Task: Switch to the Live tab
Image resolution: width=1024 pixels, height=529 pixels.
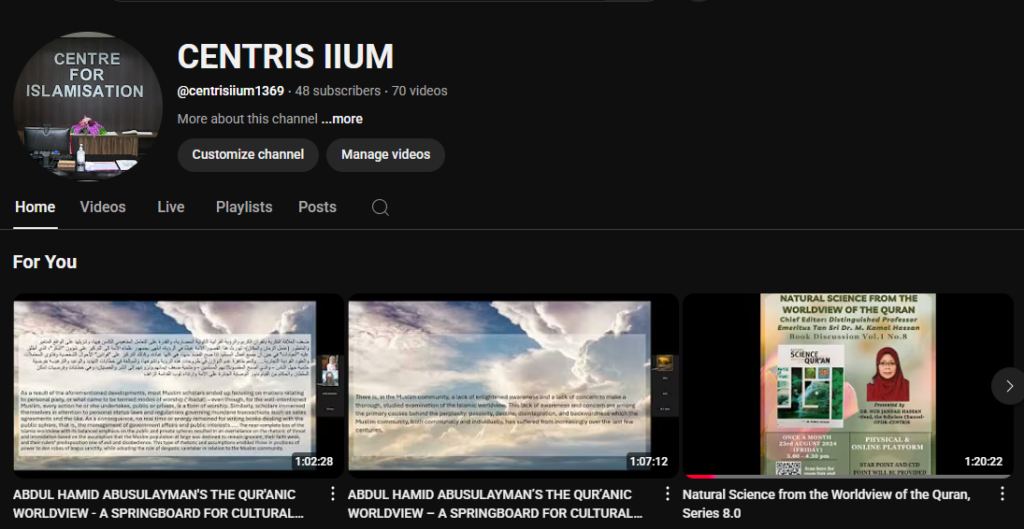Action: click(171, 208)
